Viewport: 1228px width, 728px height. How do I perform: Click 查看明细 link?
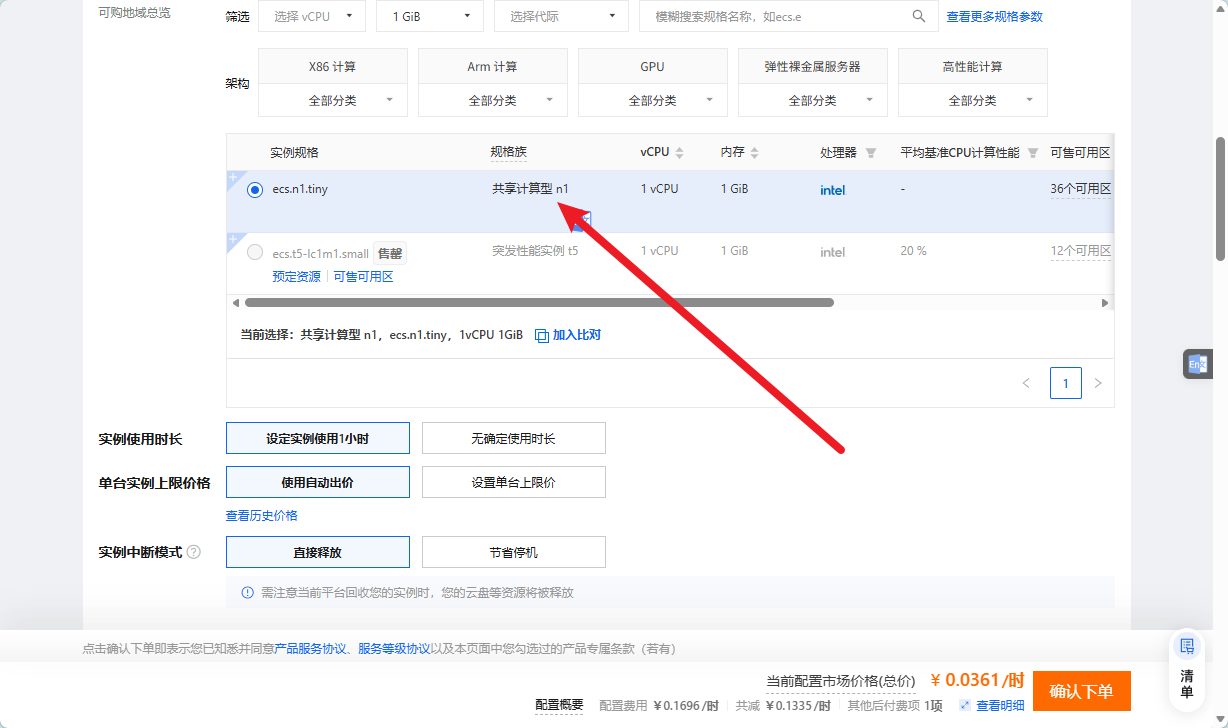(x=1000, y=706)
